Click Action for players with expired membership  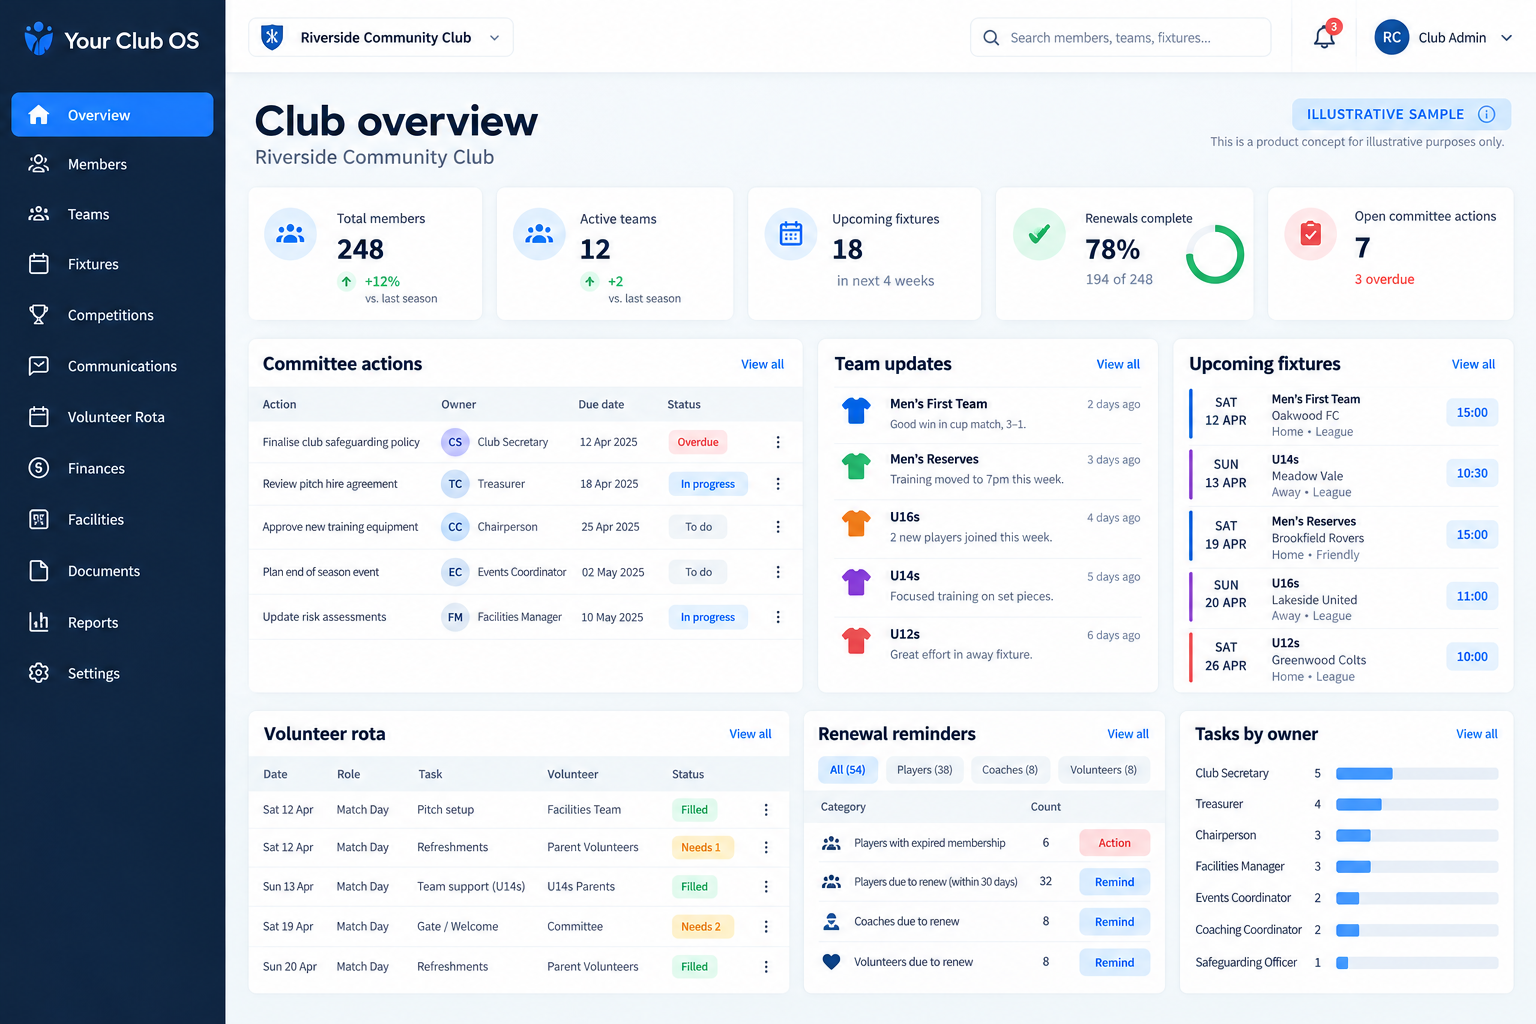1114,843
